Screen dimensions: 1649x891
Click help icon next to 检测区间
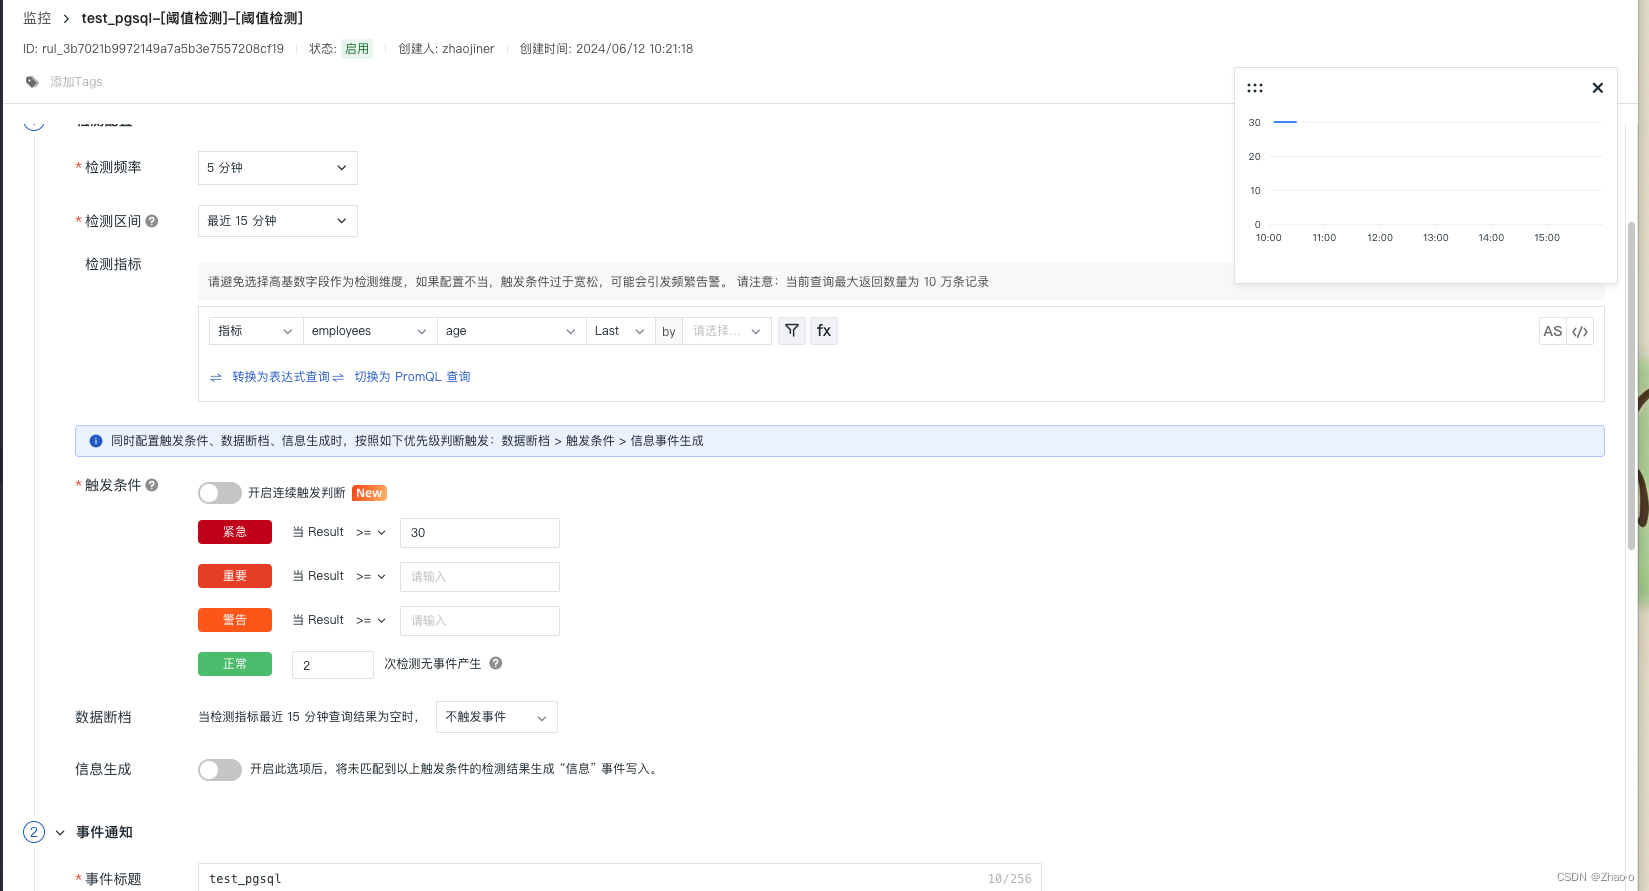point(152,221)
